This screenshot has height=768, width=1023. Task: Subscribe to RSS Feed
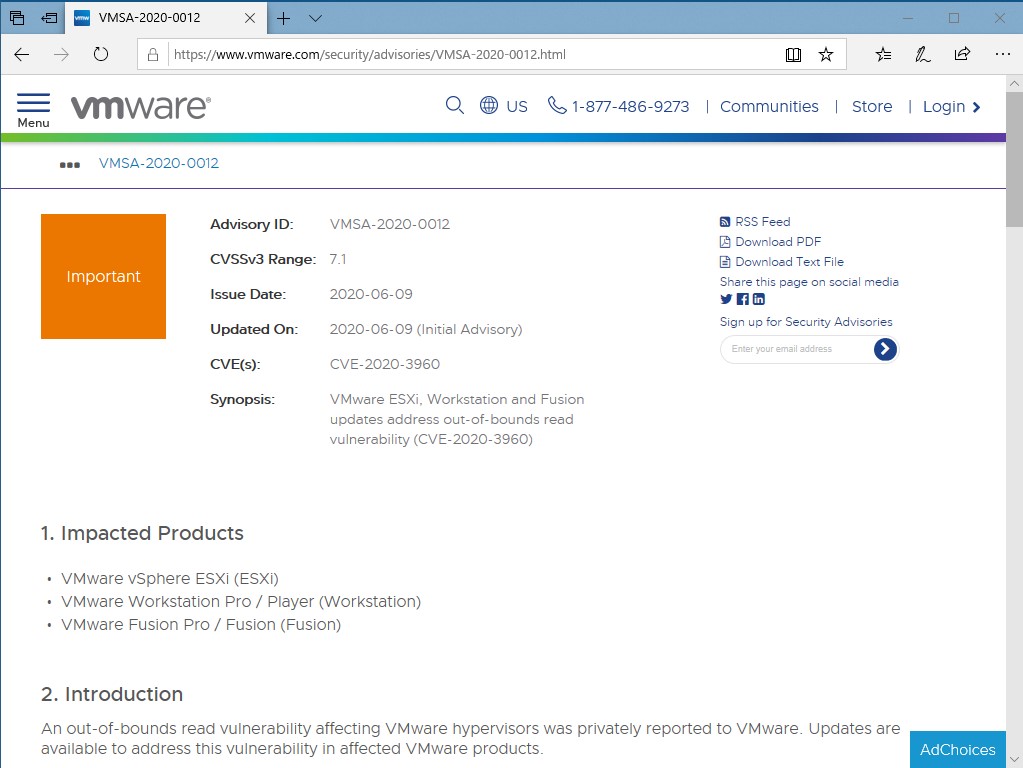coord(755,222)
